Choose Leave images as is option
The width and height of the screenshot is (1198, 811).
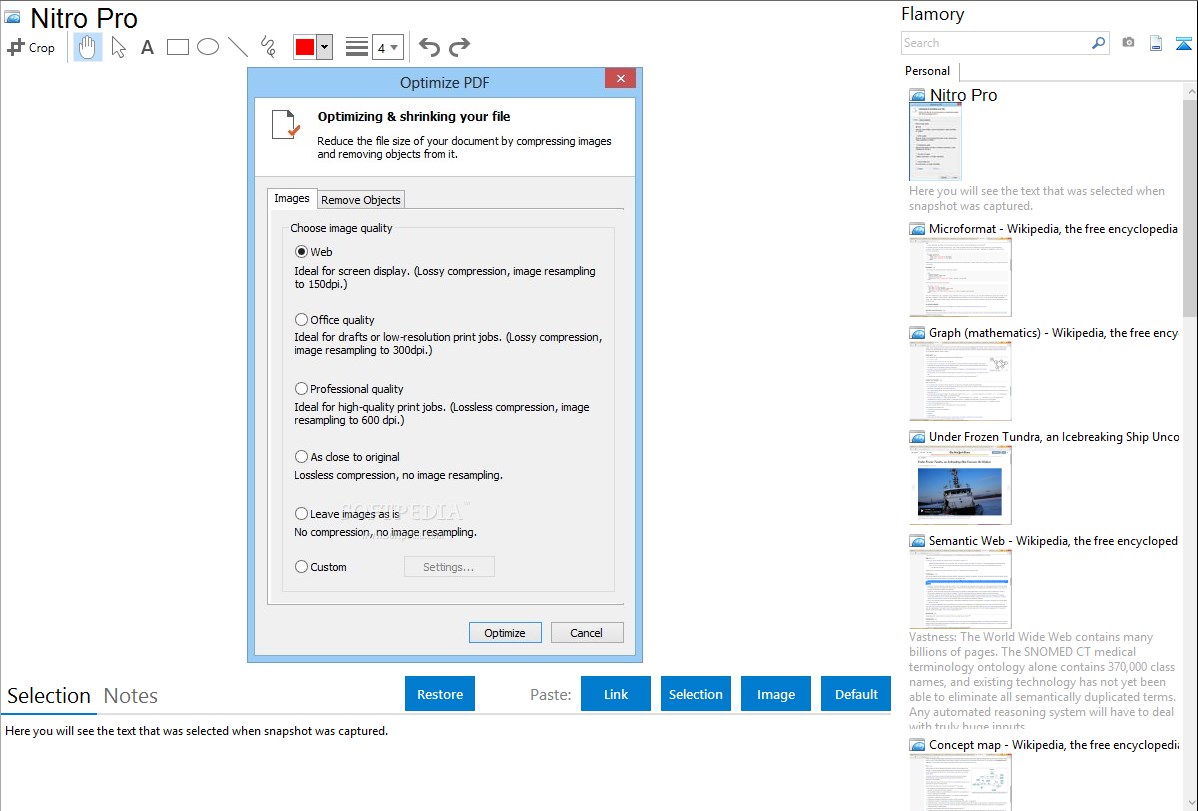click(302, 514)
